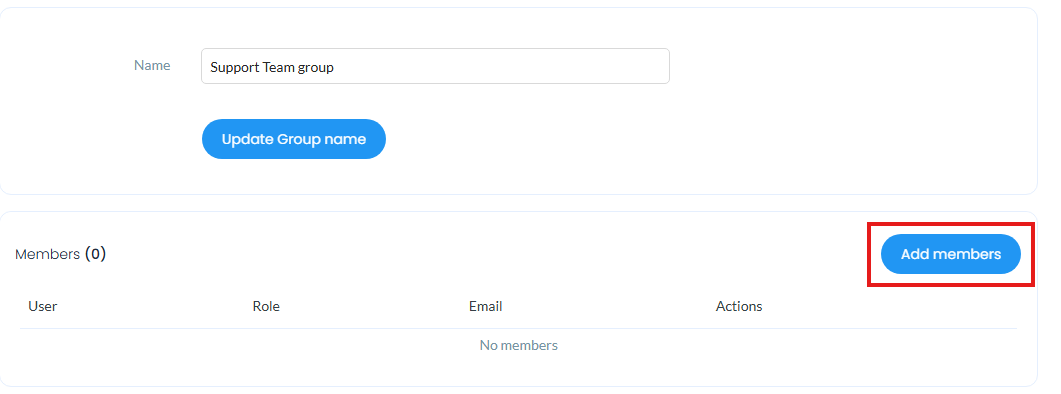Viewport: 1061px width, 394px height.
Task: Place cursor after 'group' in Name field
Action: pyautogui.click(x=335, y=67)
